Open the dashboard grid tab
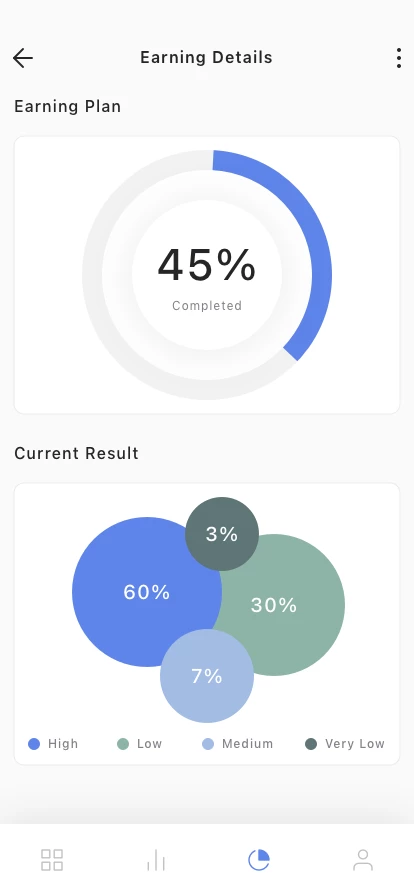The image size is (414, 896). [52, 860]
